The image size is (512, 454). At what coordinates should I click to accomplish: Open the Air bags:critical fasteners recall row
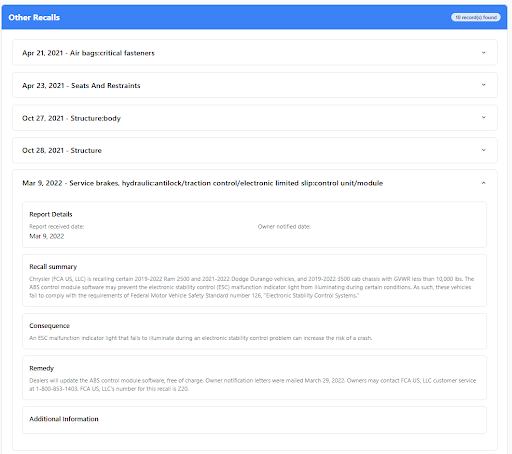255,53
